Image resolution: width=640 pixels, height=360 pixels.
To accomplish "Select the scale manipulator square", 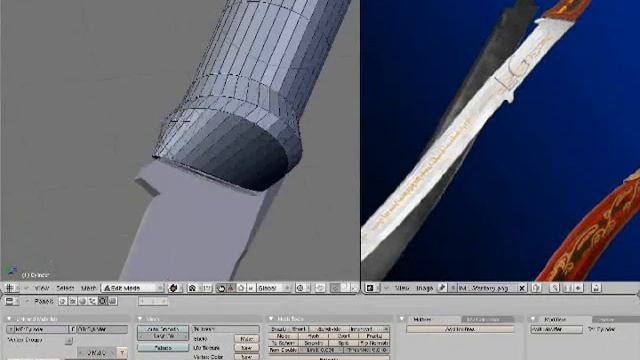I will pos(251,288).
